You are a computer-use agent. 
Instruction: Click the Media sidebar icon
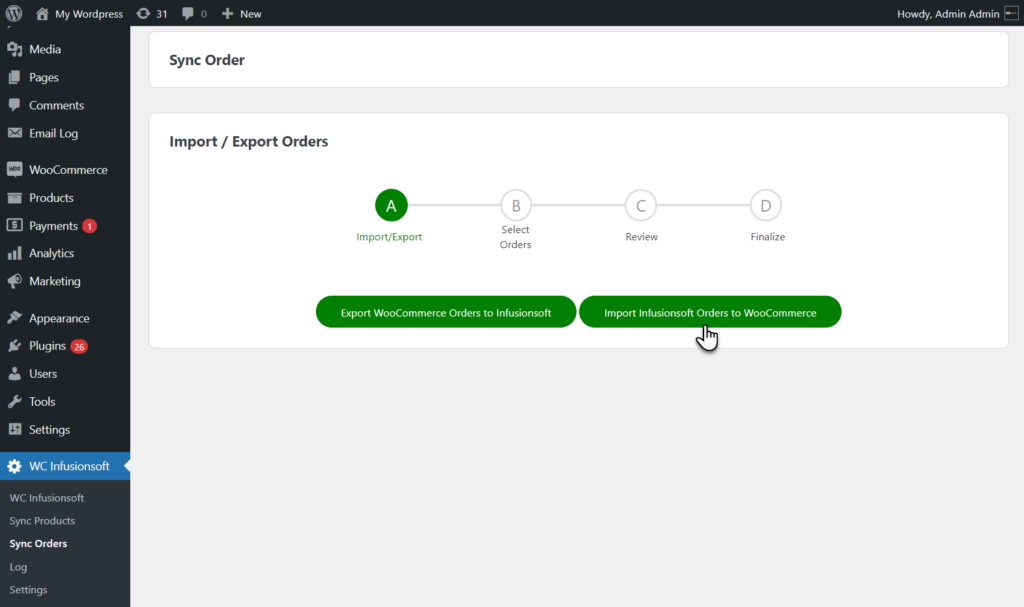(14, 50)
